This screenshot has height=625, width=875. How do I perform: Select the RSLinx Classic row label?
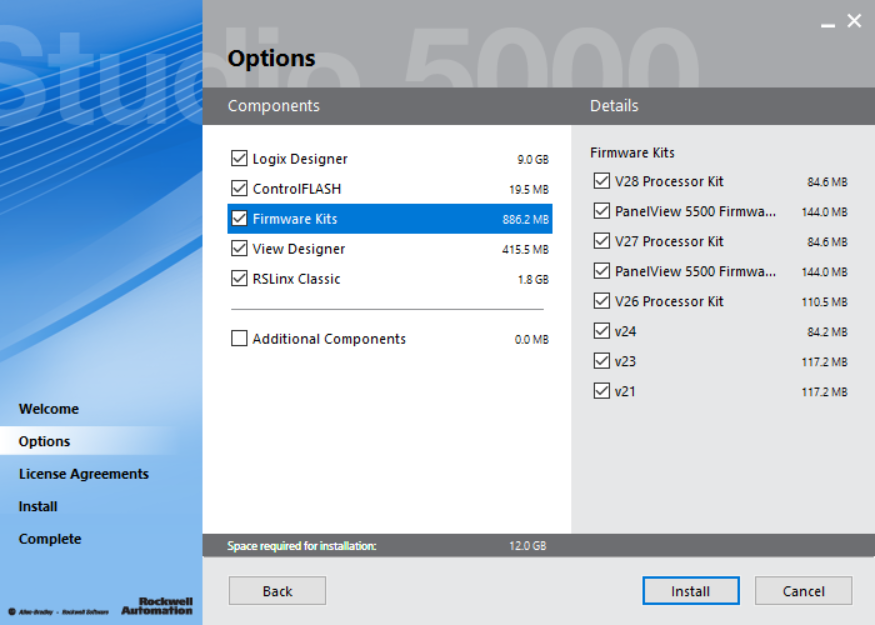click(x=296, y=279)
